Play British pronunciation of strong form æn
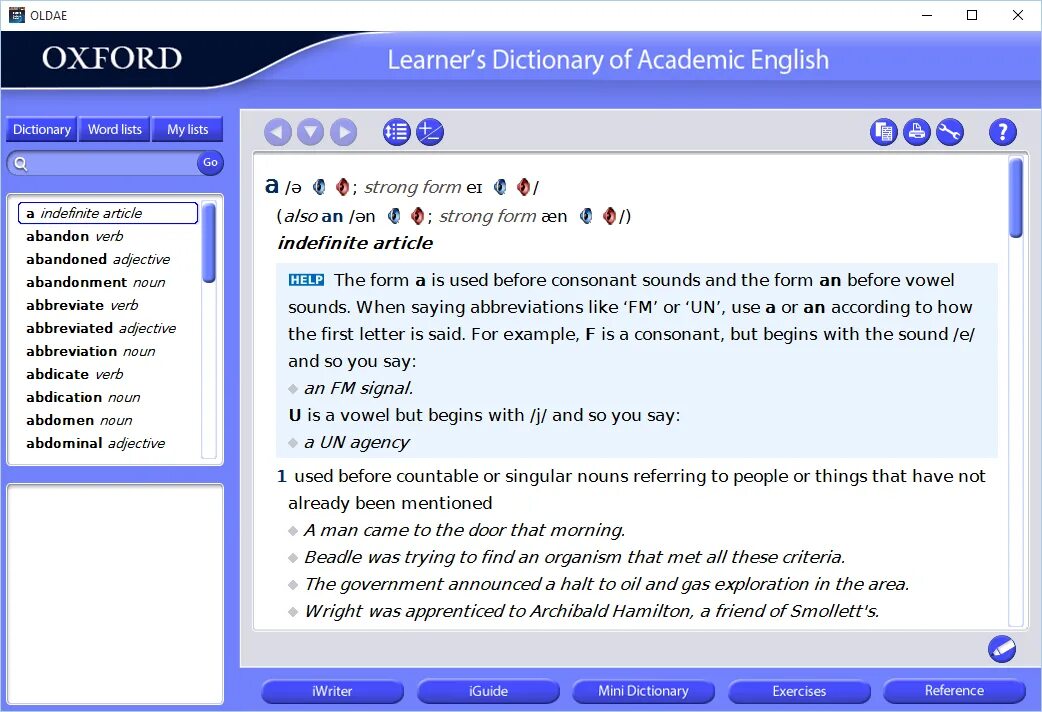 [x=586, y=216]
